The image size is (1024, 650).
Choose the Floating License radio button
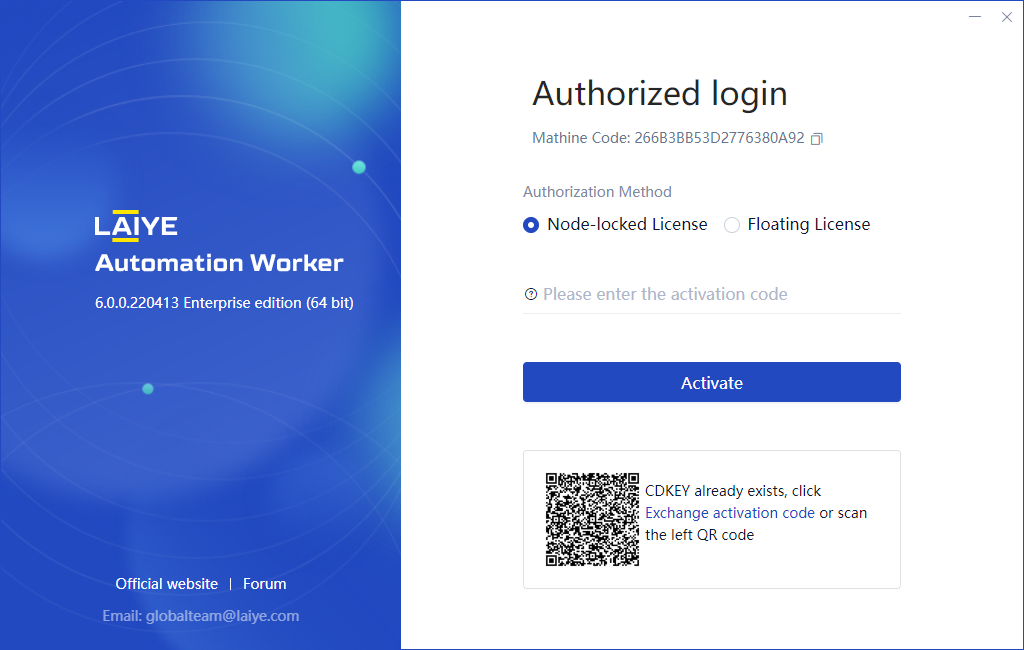pyautogui.click(x=732, y=225)
